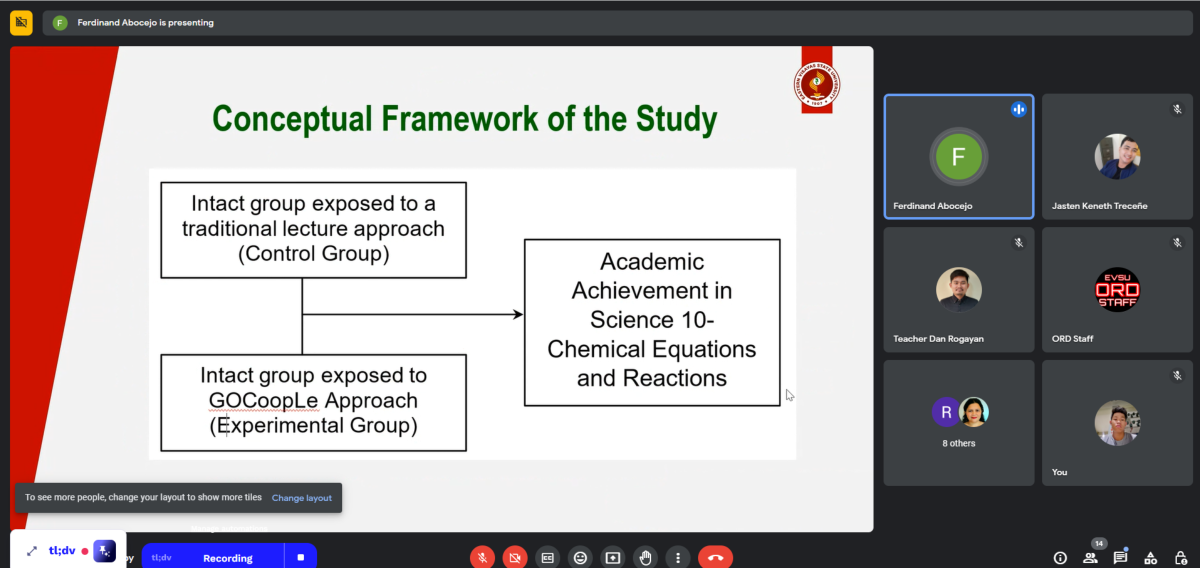Toggle closed captions on
This screenshot has height=568, width=1200.
(x=547, y=557)
